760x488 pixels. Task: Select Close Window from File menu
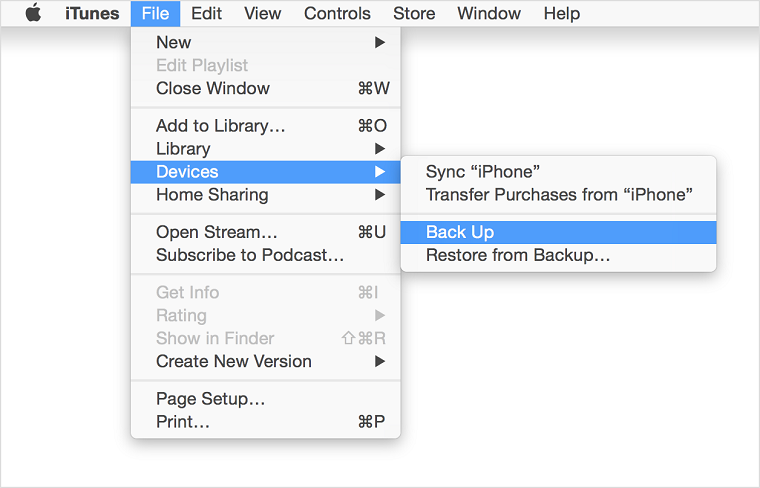point(213,88)
